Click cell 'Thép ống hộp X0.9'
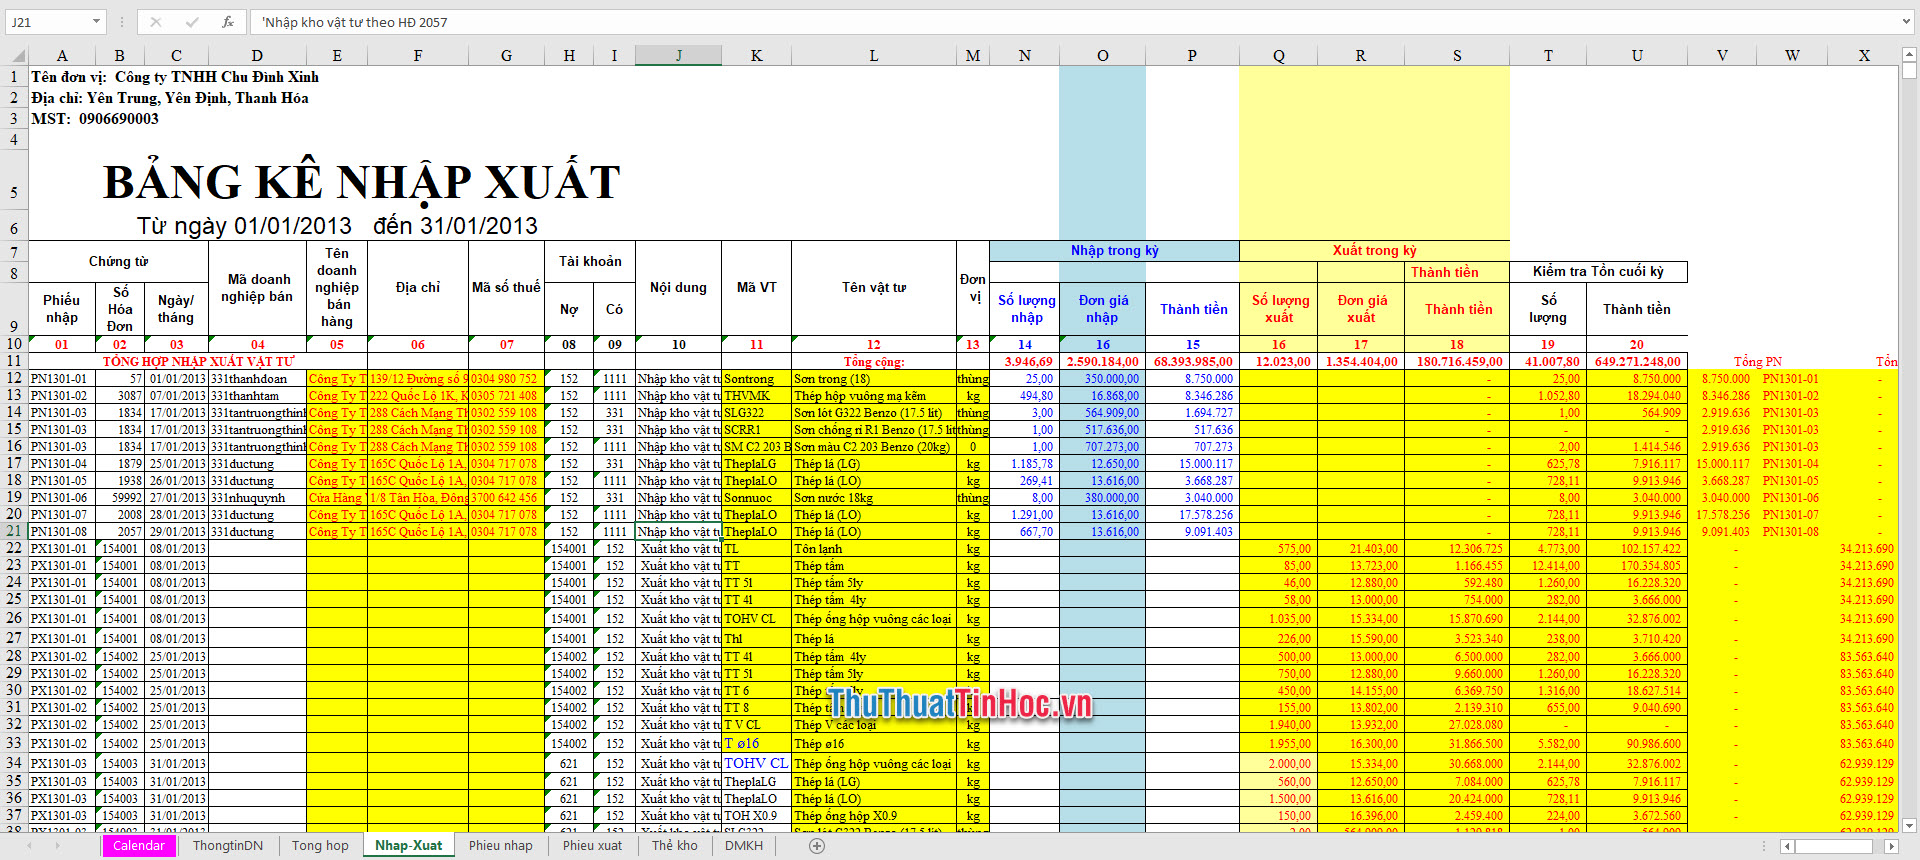The width and height of the screenshot is (1920, 860). pos(874,816)
